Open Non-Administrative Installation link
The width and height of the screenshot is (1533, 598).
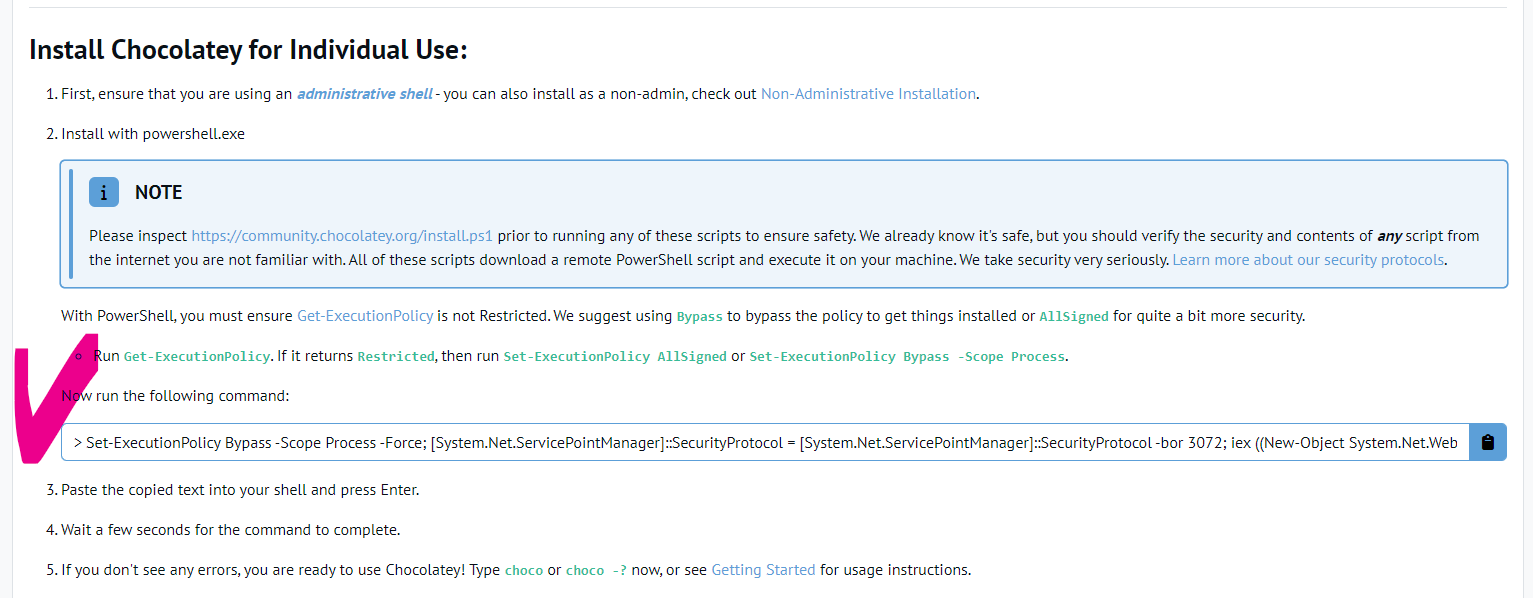[x=868, y=94]
